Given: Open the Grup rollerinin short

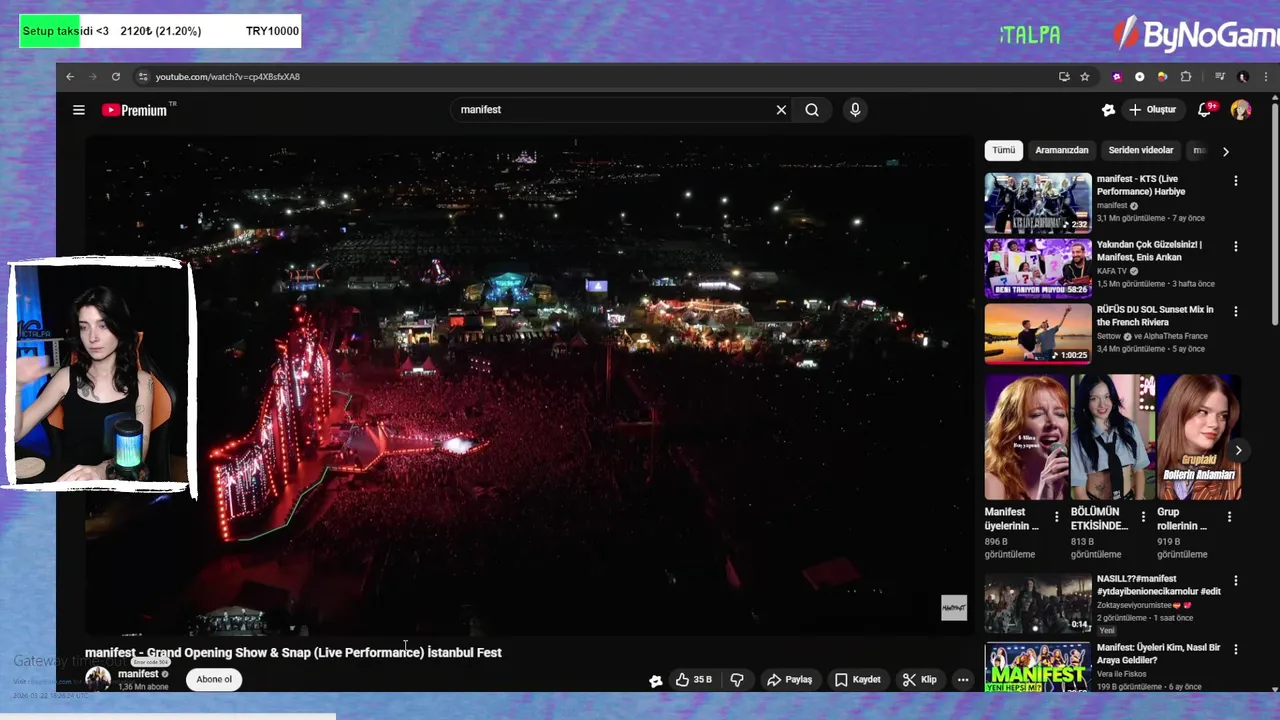Looking at the screenshot, I should point(1199,437).
